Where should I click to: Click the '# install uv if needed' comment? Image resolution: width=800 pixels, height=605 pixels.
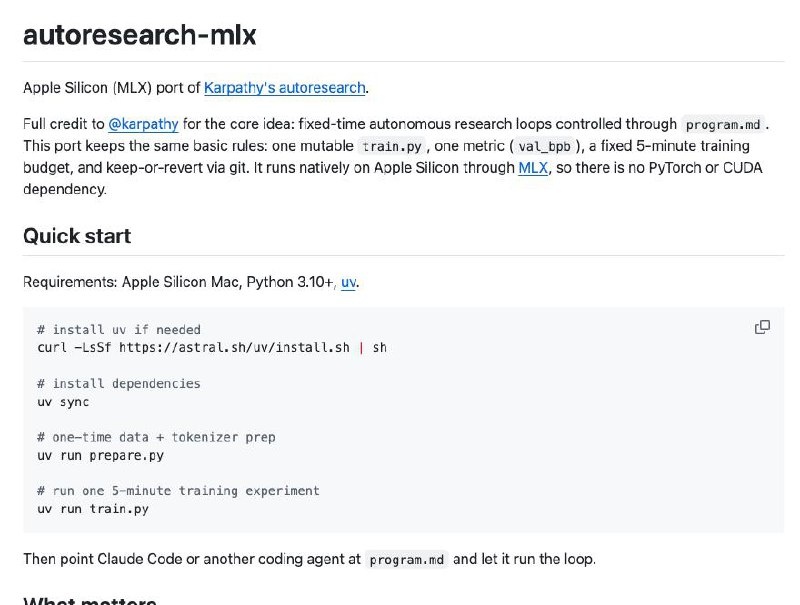(119, 330)
